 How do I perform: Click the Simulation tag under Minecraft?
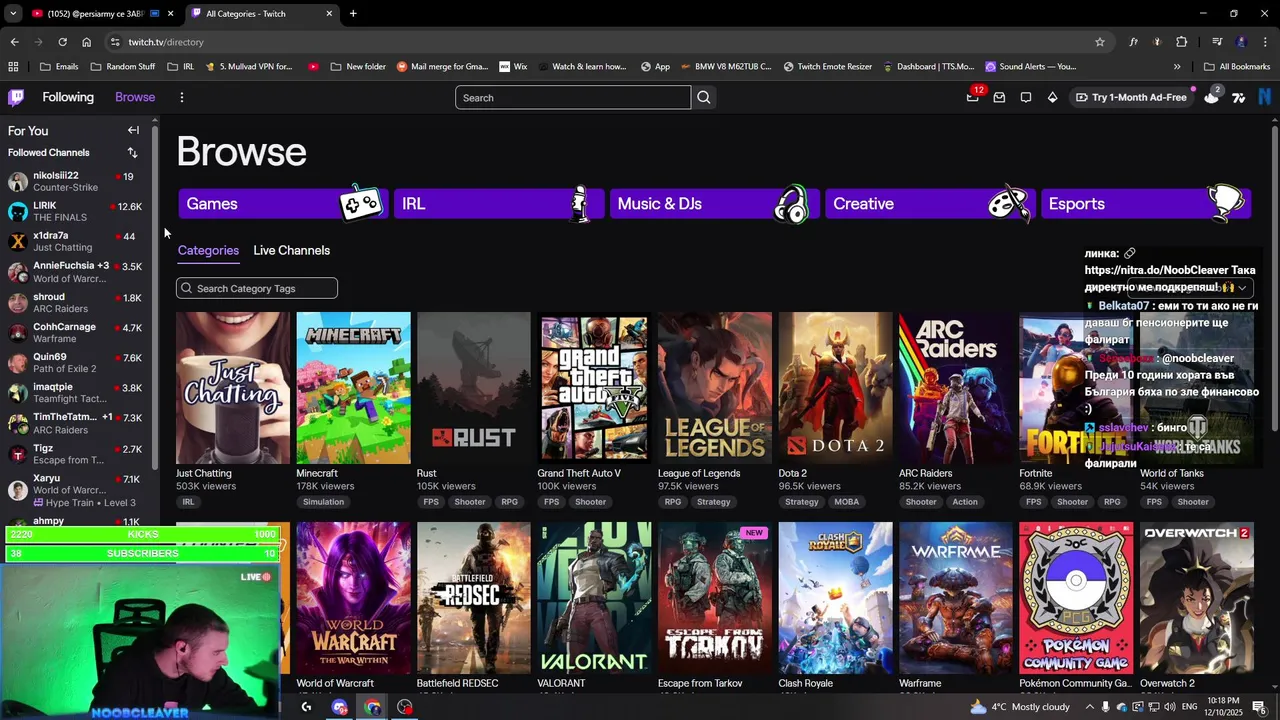pyautogui.click(x=323, y=502)
